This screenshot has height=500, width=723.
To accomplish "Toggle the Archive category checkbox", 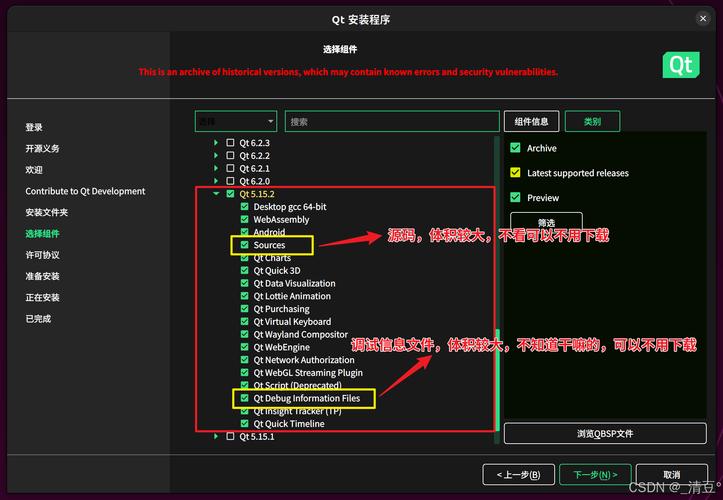I will (x=515, y=148).
